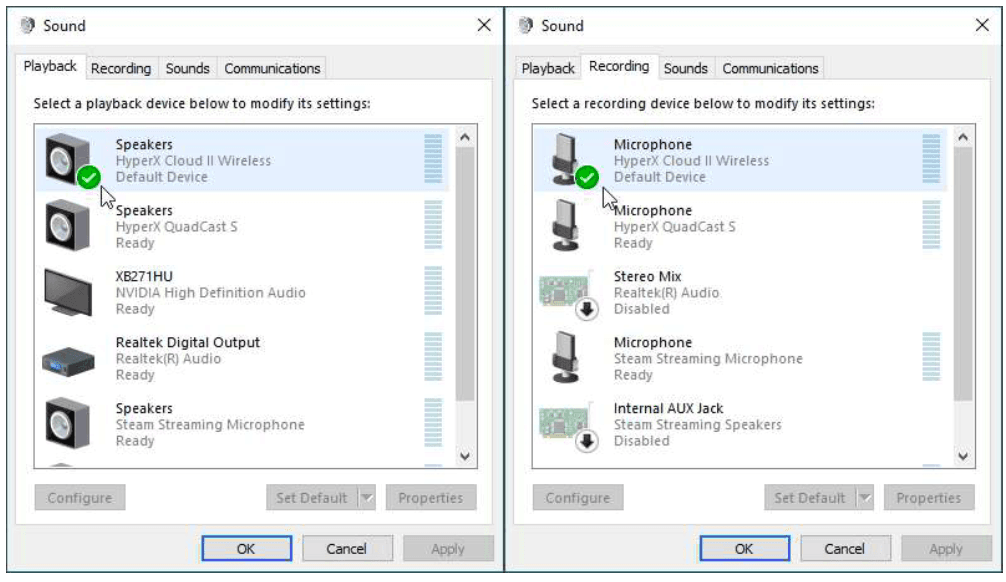Select the Steam Streaming Microphone speaker icon
Screen dimensions: 1006x582
[x=68, y=424]
